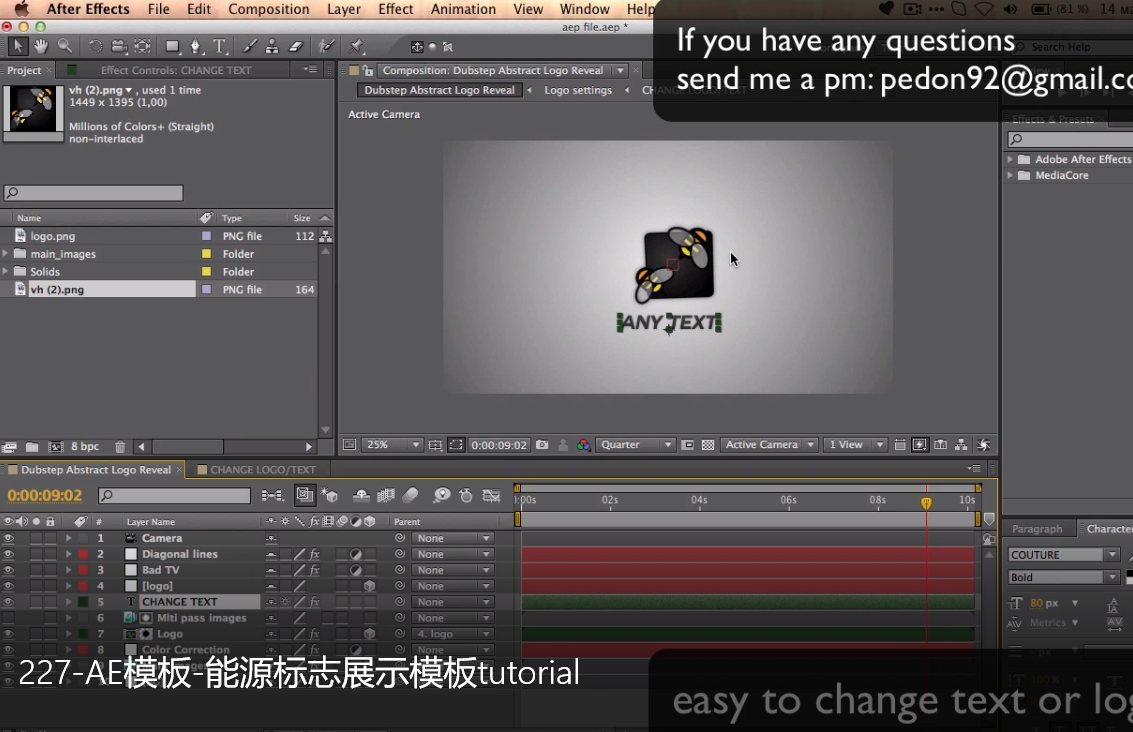Click the 8 bpc color depth button
1133x732 pixels.
pos(85,447)
